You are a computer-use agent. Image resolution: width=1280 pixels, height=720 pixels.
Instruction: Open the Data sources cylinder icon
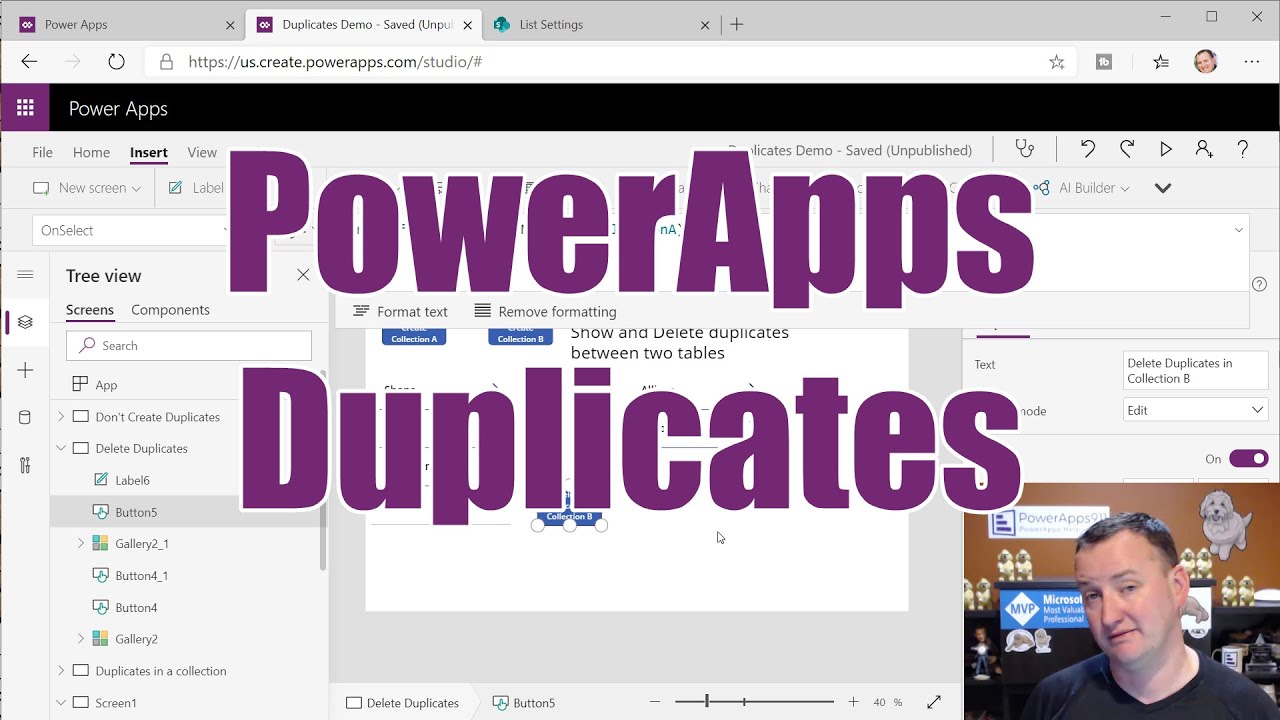pyautogui.click(x=25, y=418)
